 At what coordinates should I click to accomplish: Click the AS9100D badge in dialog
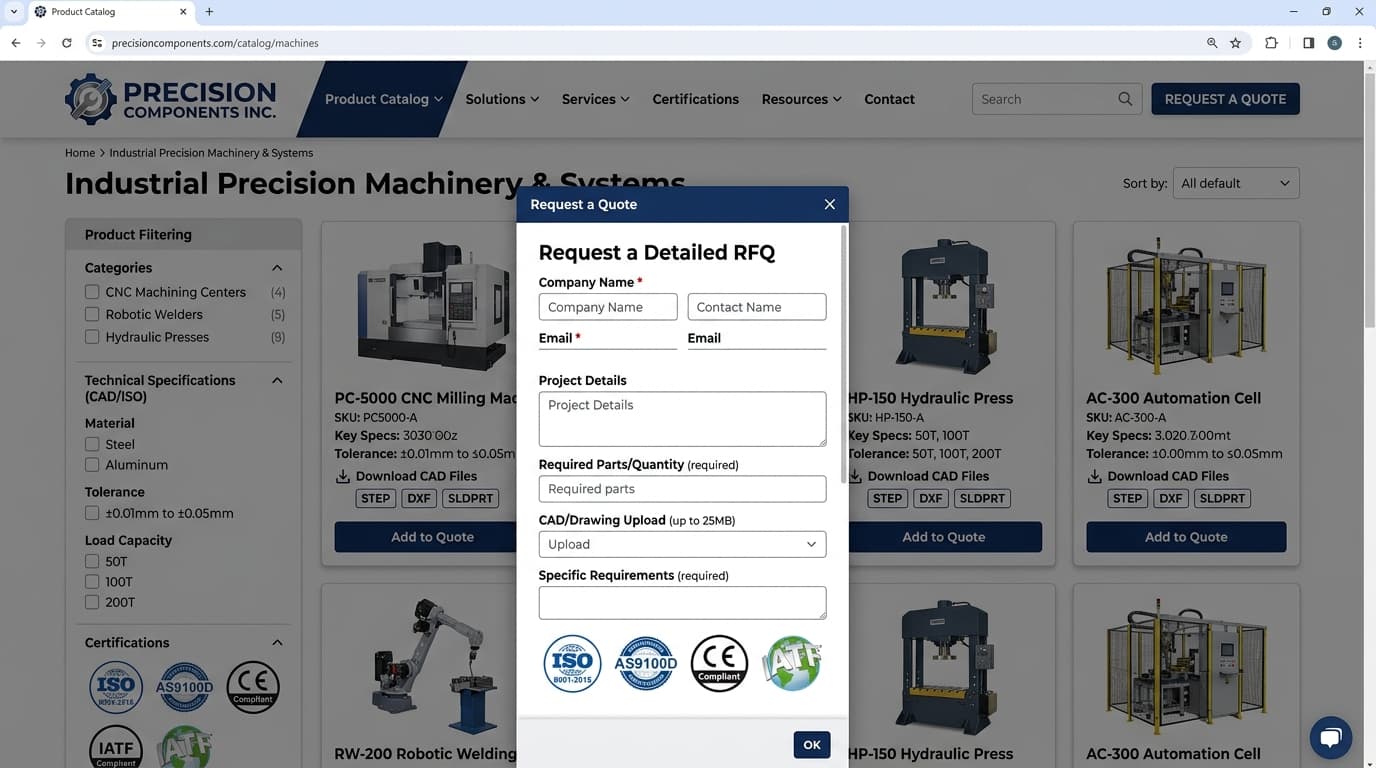click(646, 663)
